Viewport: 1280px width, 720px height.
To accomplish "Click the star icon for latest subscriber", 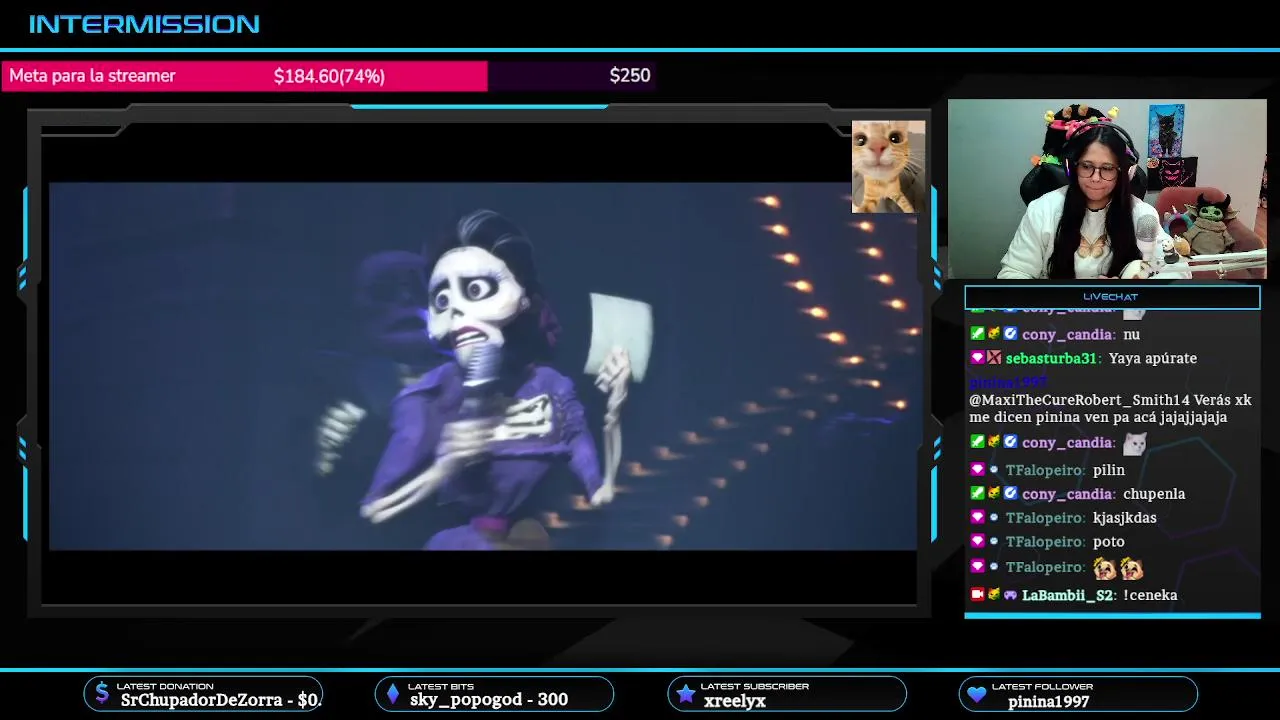I will 685,693.
